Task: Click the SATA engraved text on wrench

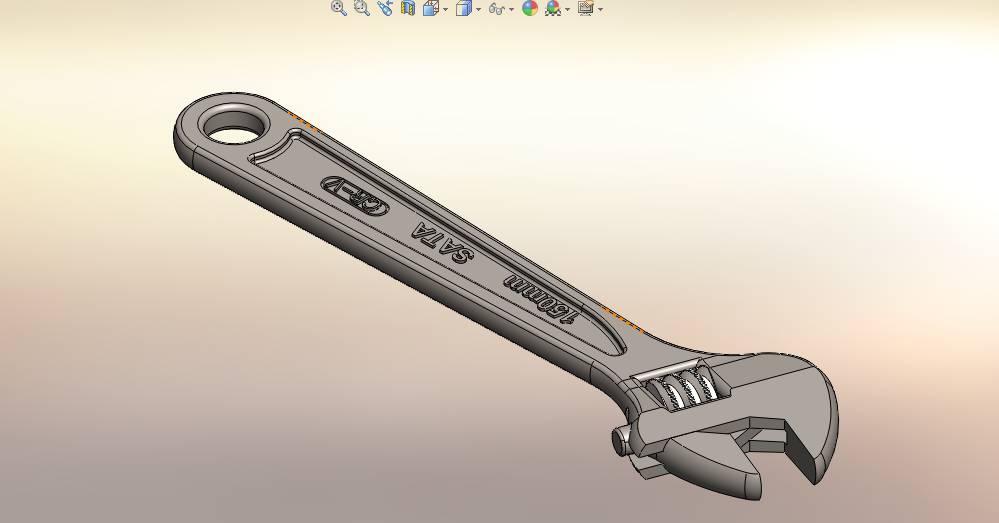Action: tap(443, 244)
